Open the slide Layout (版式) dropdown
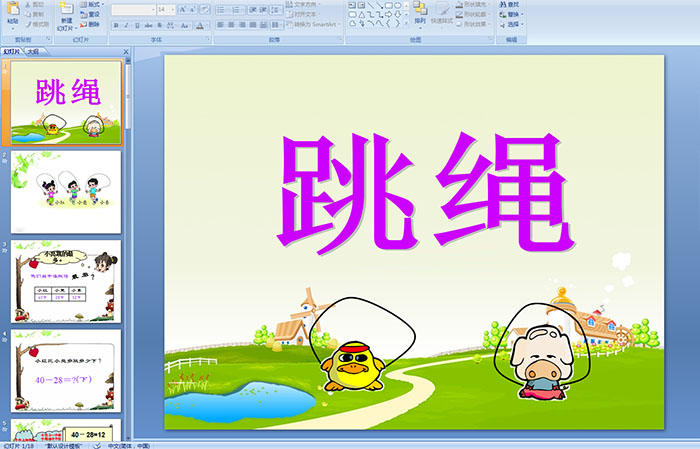 click(92, 4)
